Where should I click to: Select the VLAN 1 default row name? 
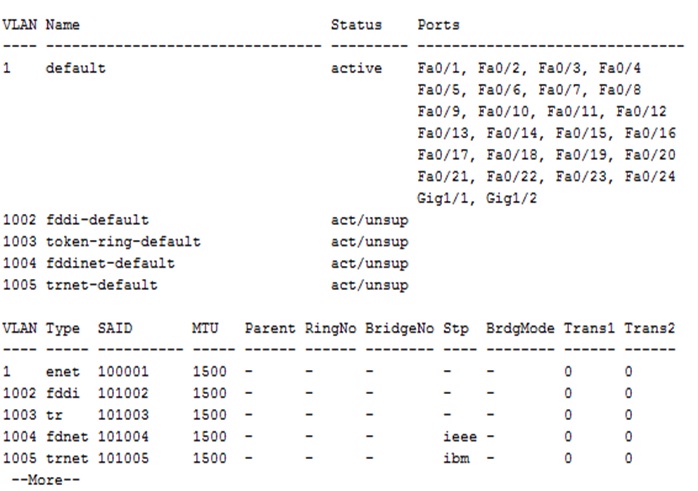tap(76, 68)
